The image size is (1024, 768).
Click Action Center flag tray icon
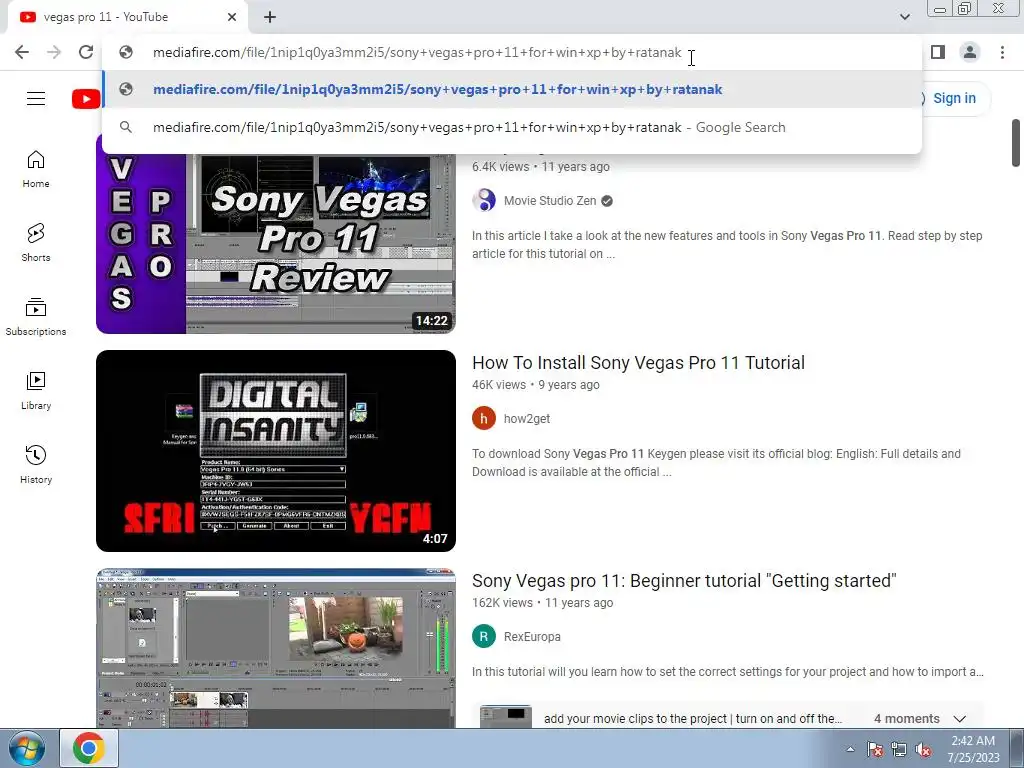(x=875, y=749)
